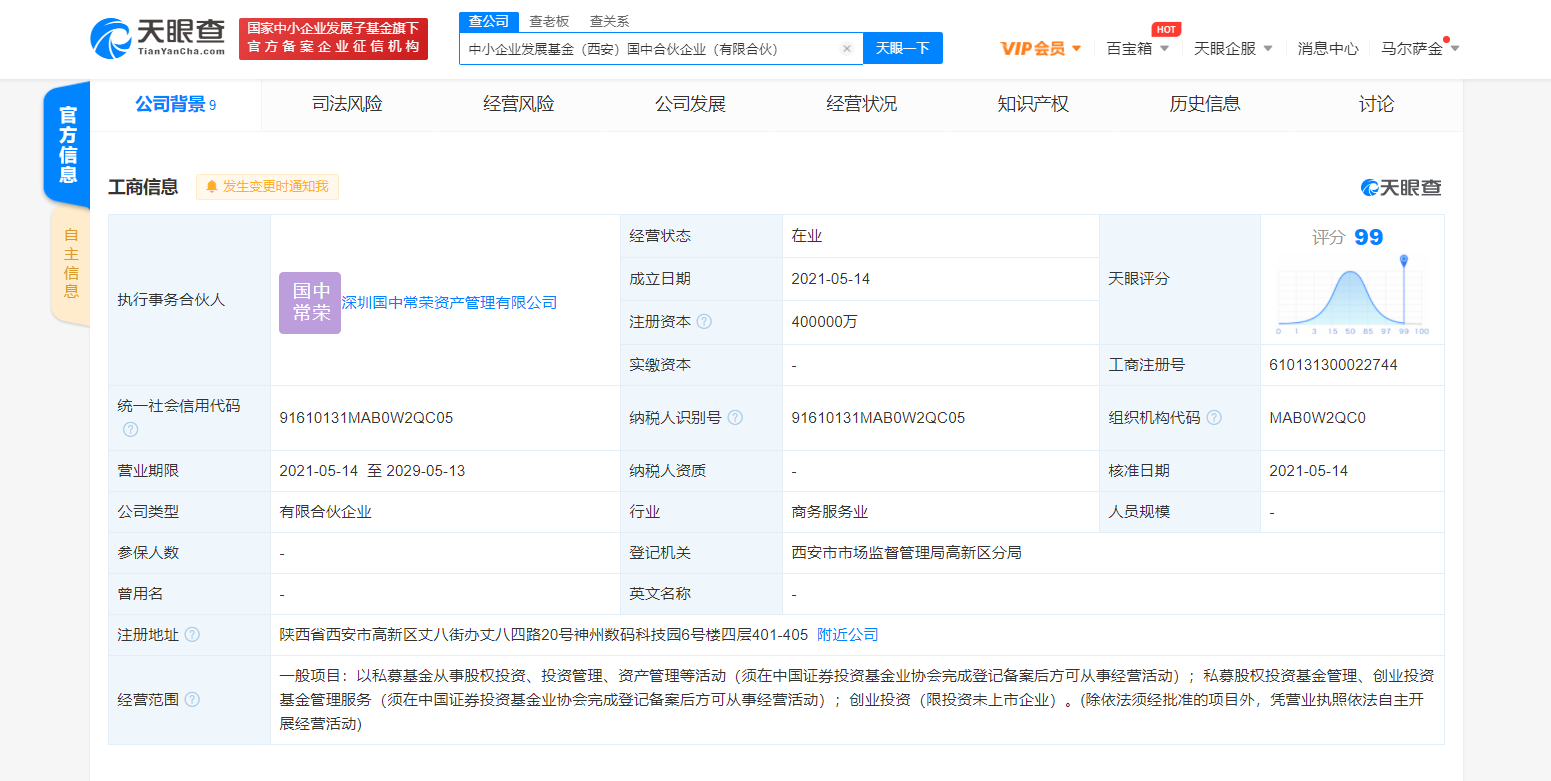Open the 马尔萨金 user account menu
Image resolution: width=1551 pixels, height=781 pixels.
coord(1420,48)
